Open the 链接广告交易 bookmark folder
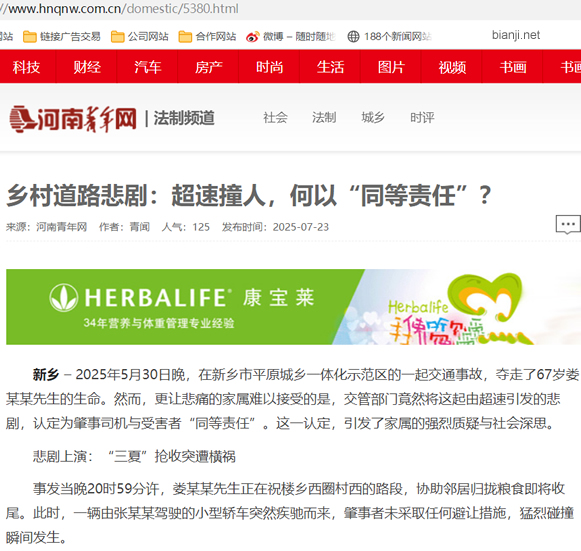The height and width of the screenshot is (551, 581). [x=62, y=36]
